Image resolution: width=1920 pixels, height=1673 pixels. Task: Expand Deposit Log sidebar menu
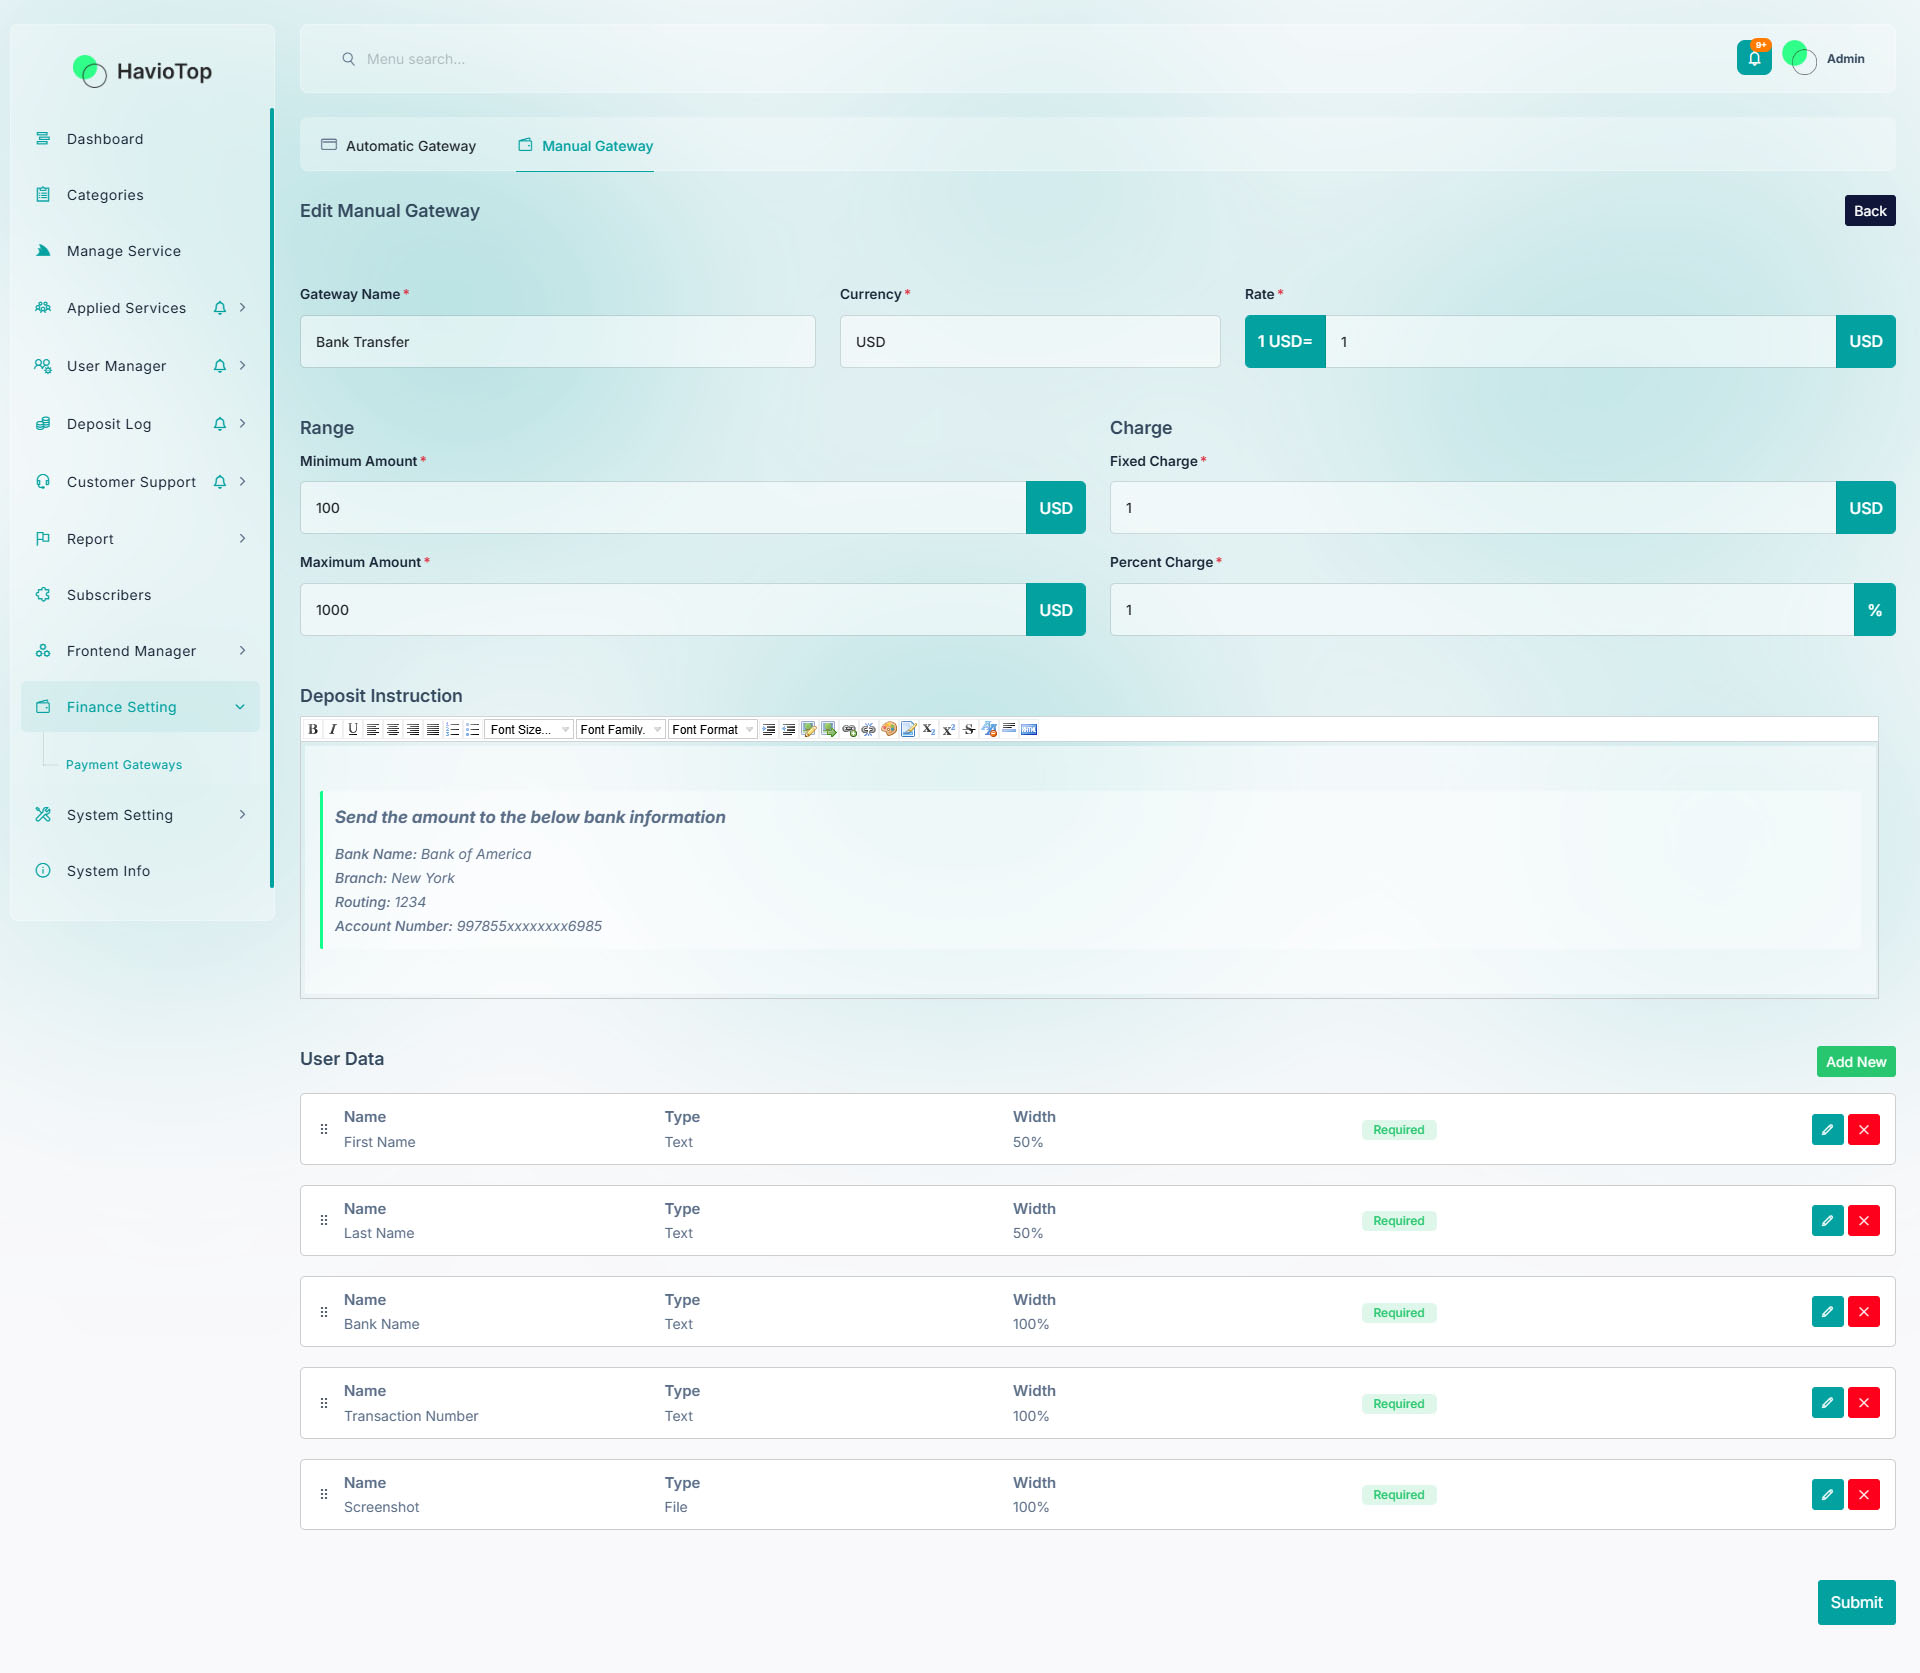(x=140, y=424)
